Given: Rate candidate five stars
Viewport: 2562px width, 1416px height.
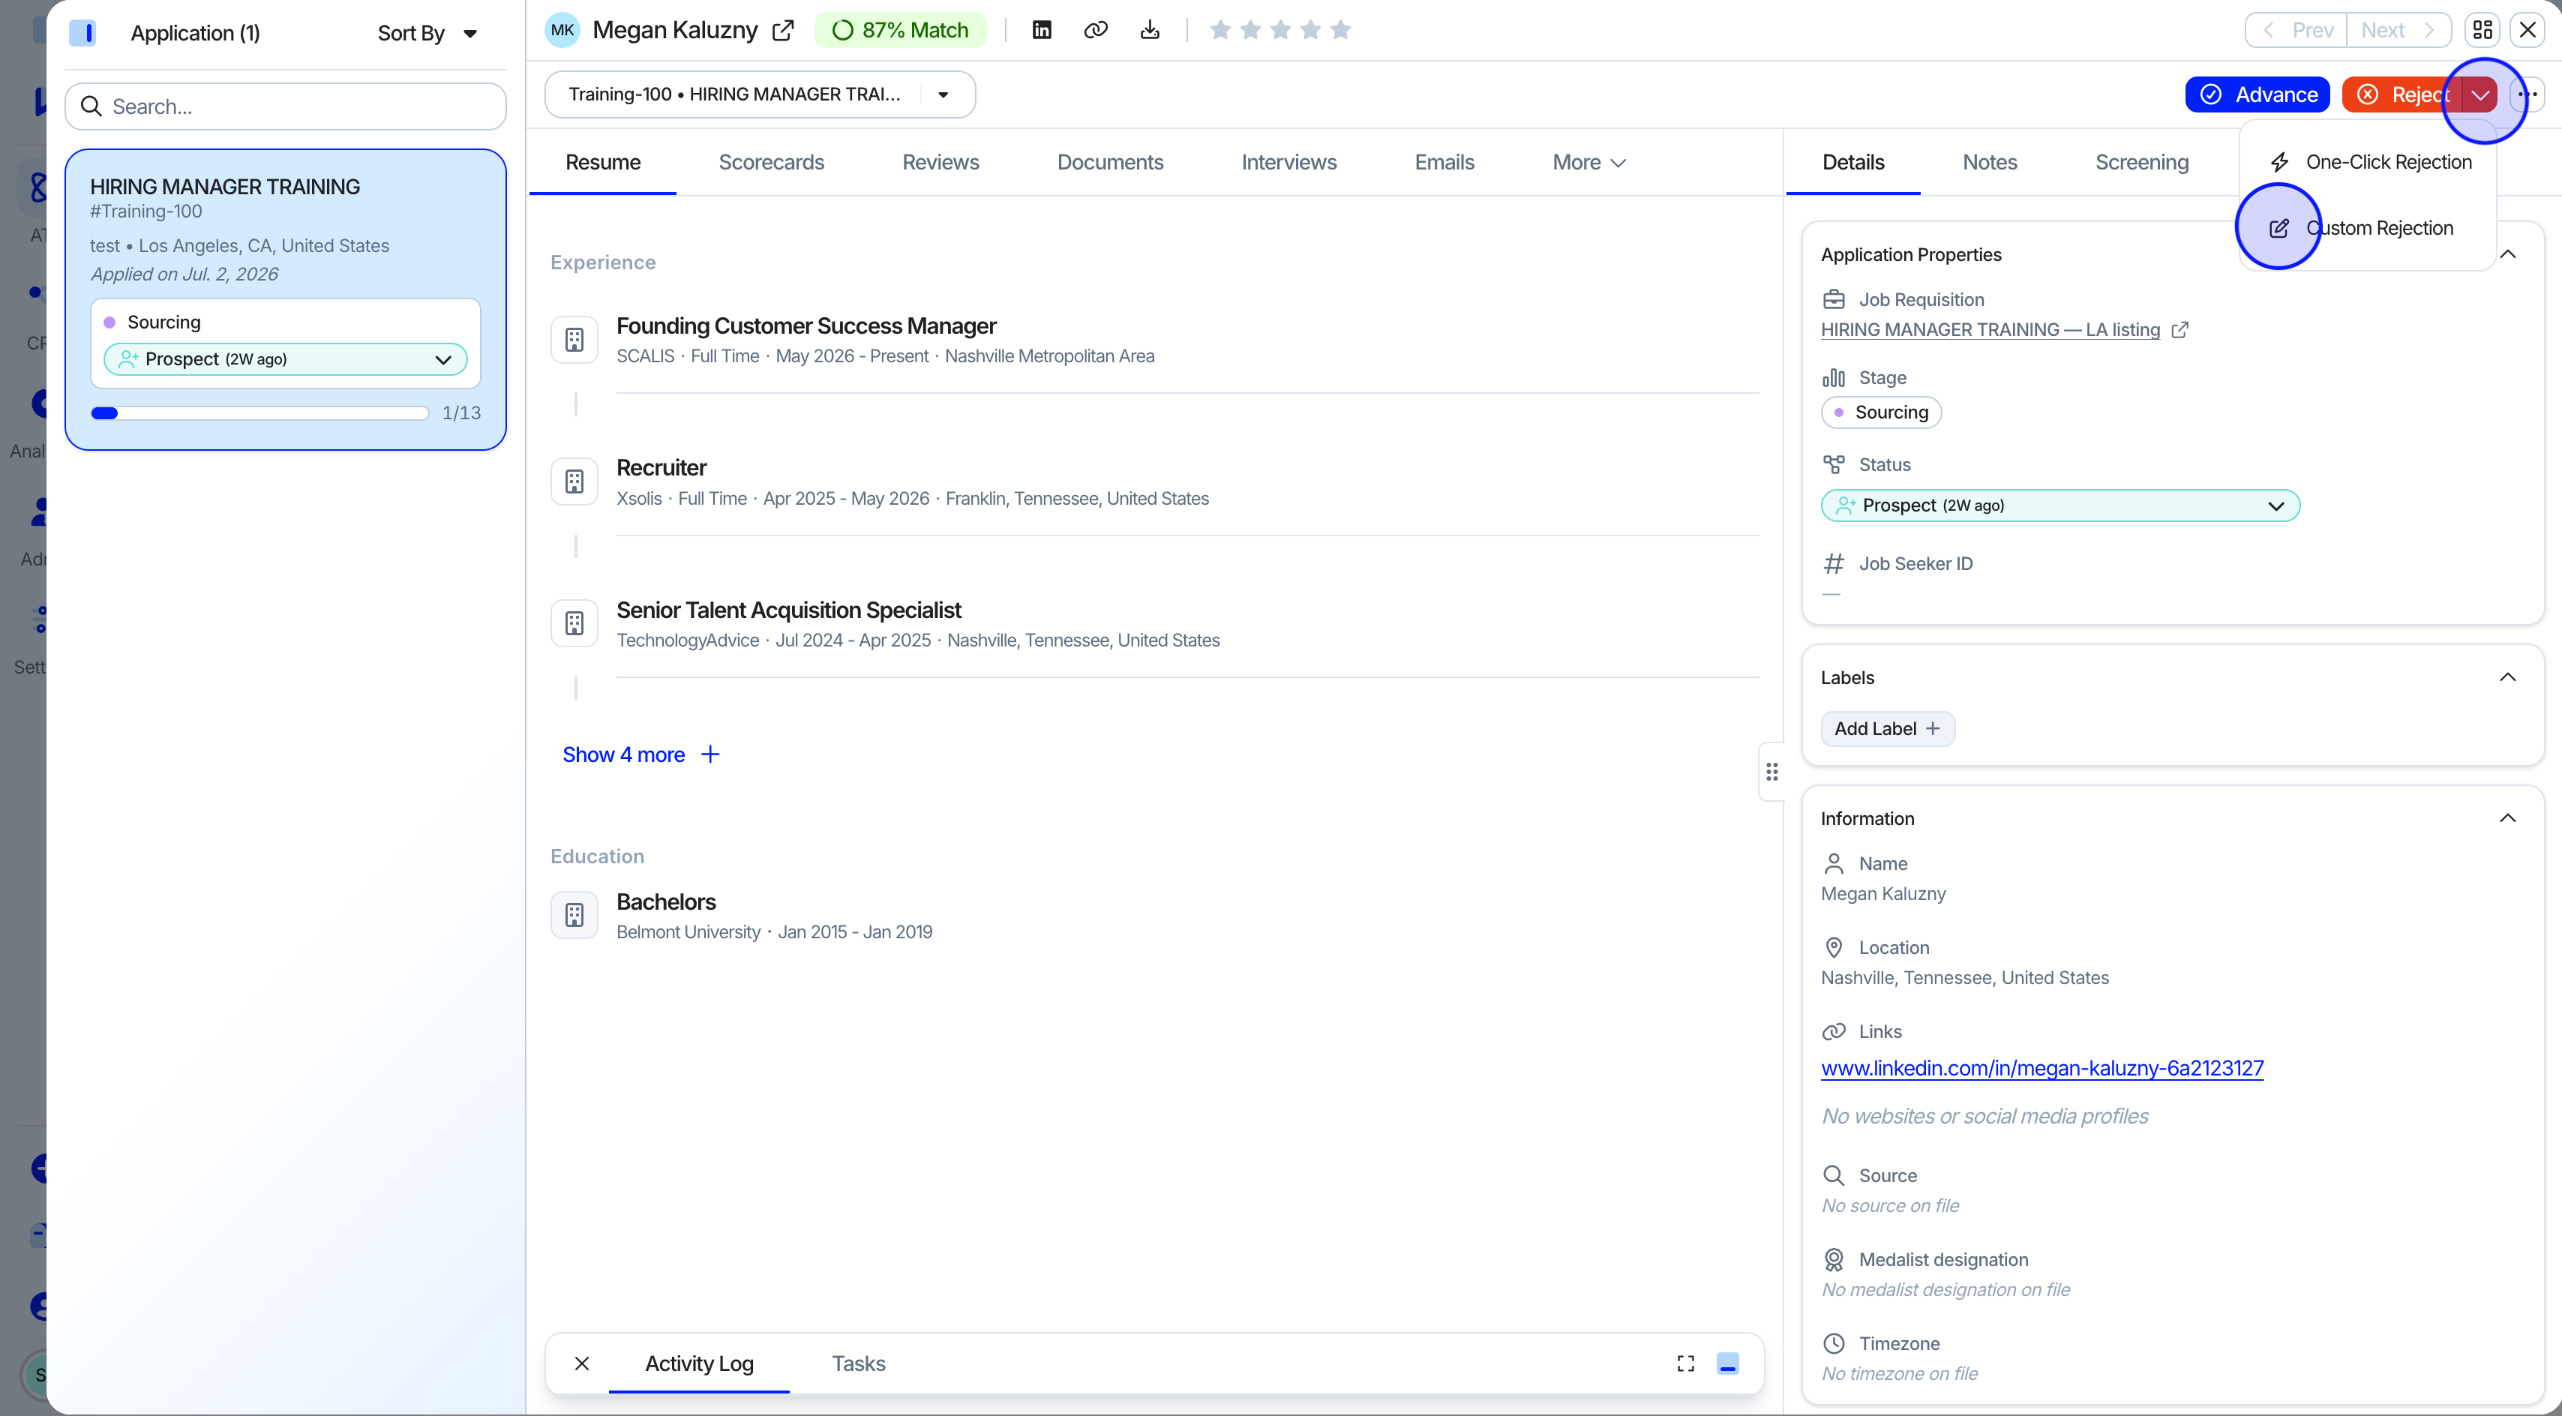Looking at the screenshot, I should tap(1340, 30).
